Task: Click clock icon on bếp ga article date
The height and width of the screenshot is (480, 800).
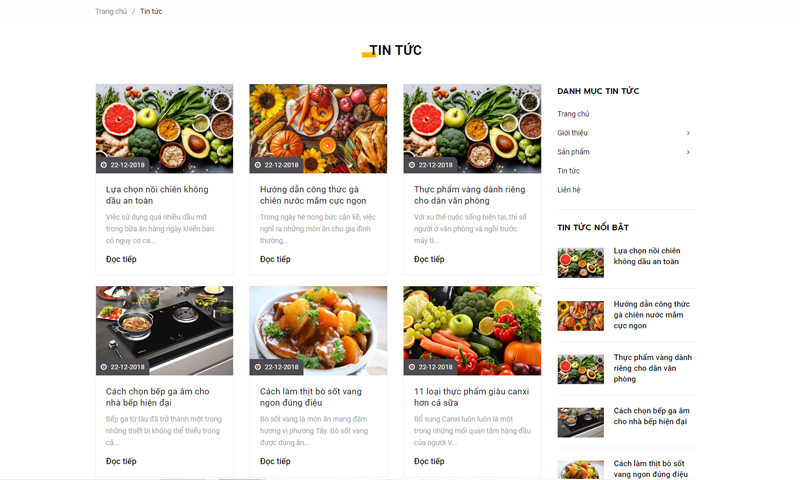Action: [104, 367]
